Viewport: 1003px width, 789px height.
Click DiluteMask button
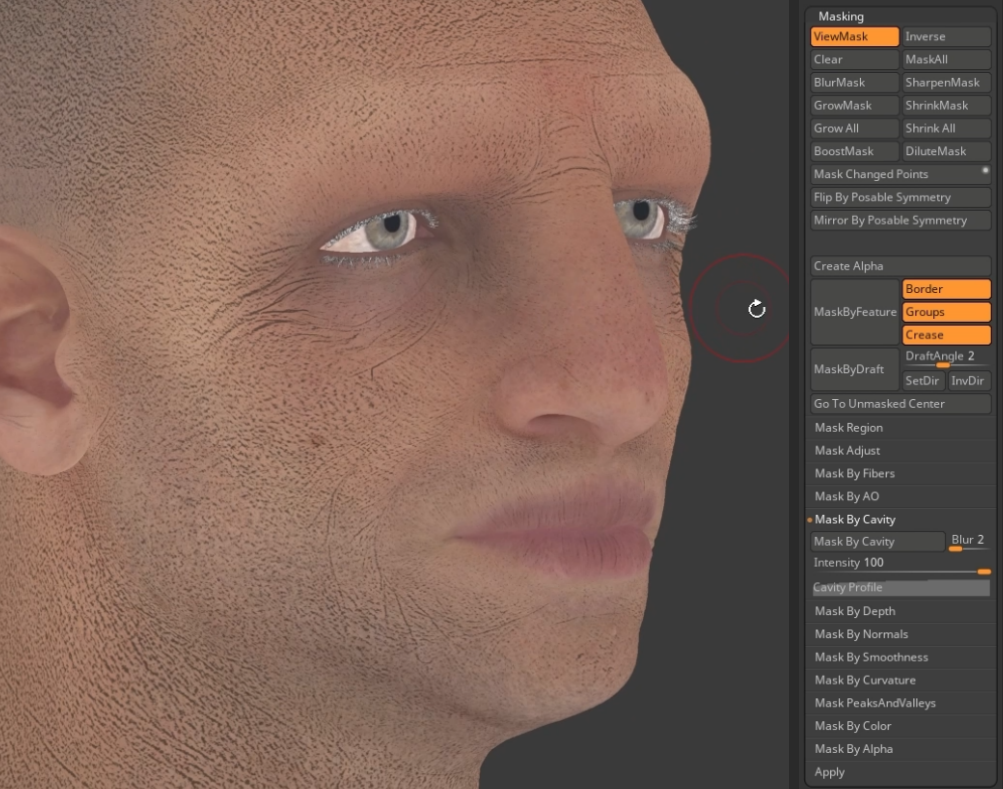click(x=946, y=152)
